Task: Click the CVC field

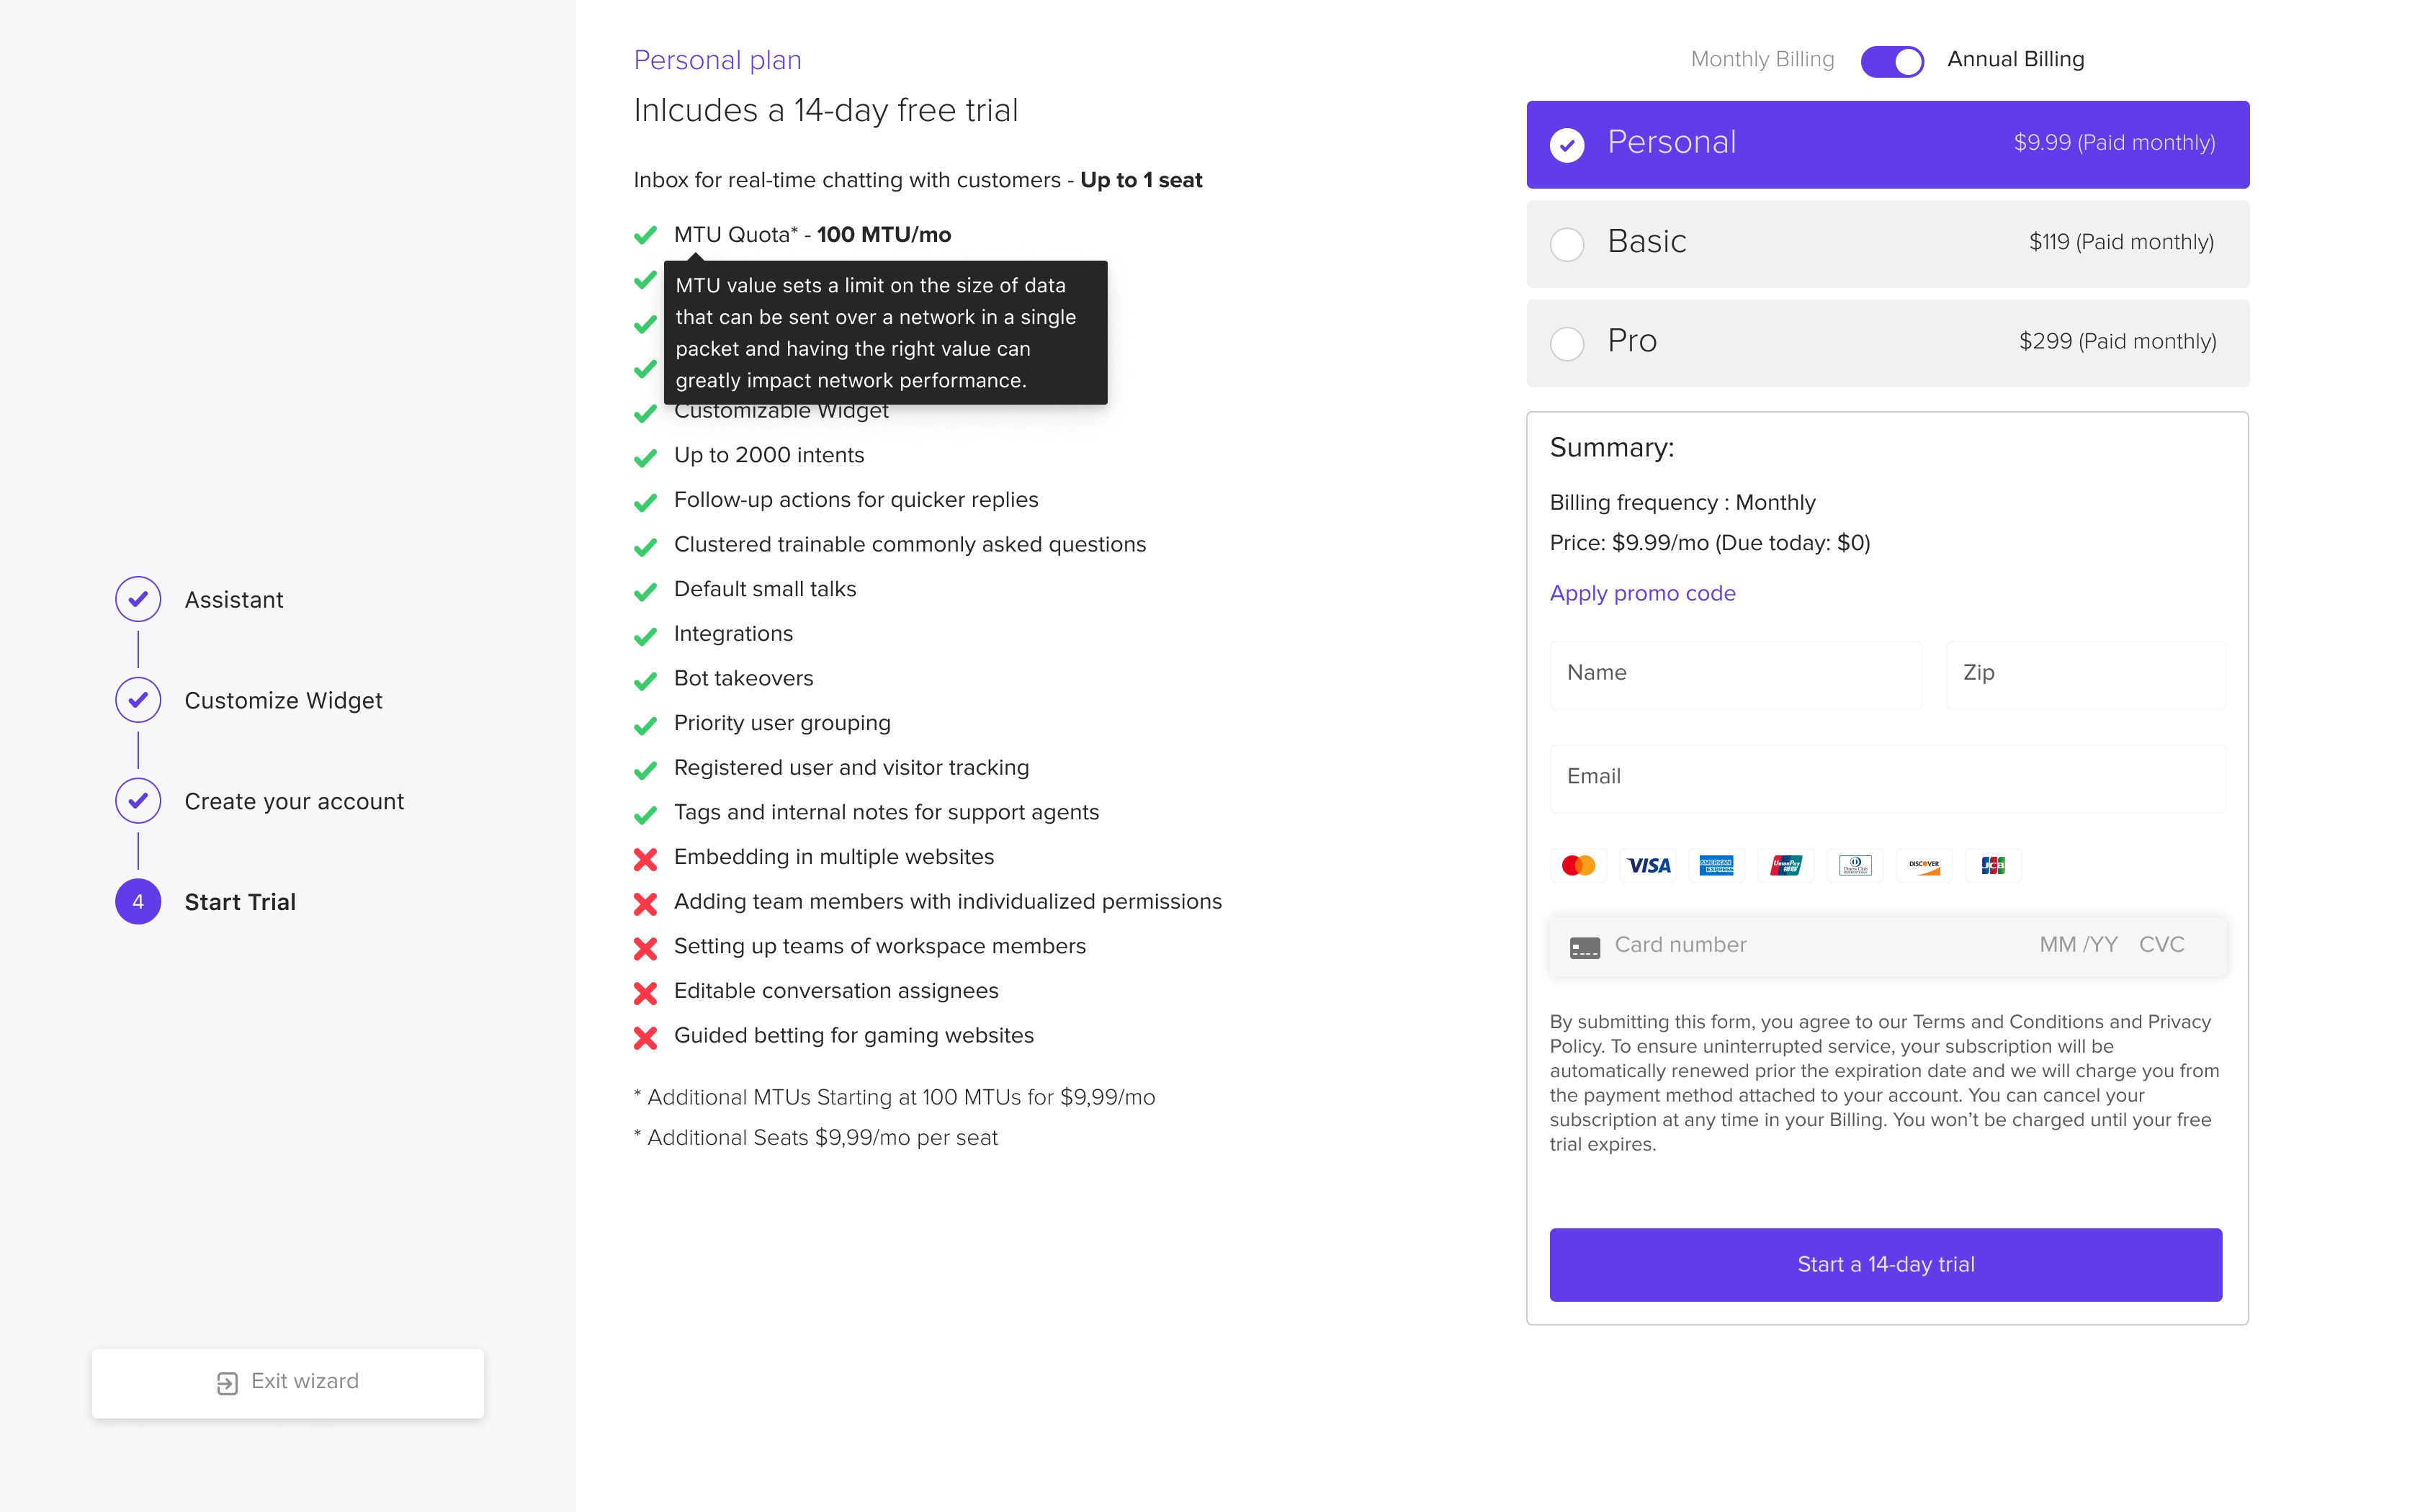Action: 2161,945
